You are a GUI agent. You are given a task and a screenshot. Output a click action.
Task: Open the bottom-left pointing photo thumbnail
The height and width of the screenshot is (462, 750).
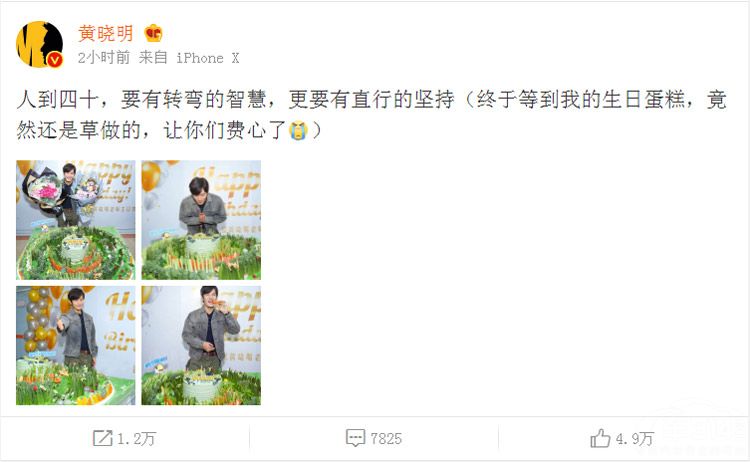pyautogui.click(x=76, y=346)
